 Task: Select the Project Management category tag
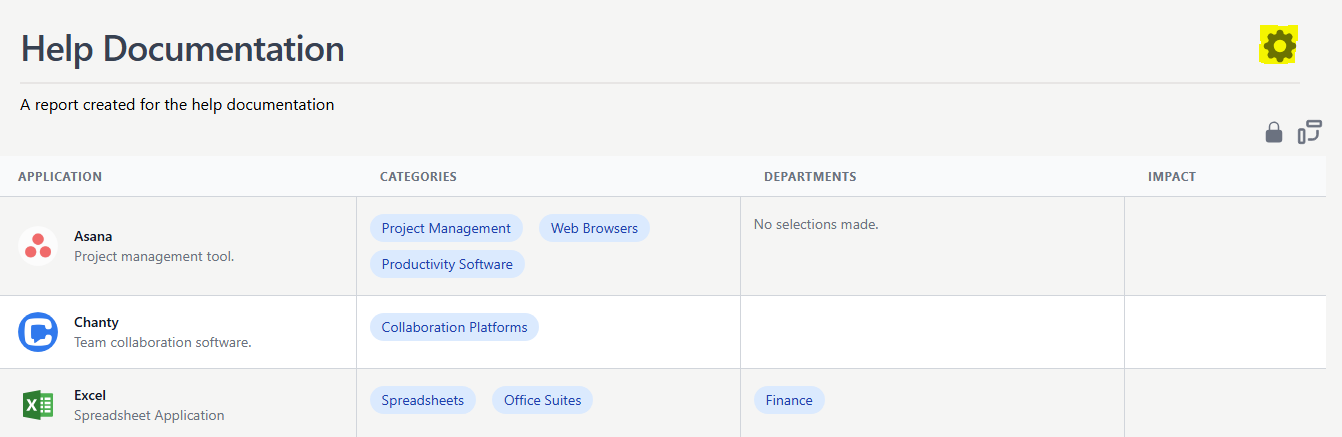(446, 228)
